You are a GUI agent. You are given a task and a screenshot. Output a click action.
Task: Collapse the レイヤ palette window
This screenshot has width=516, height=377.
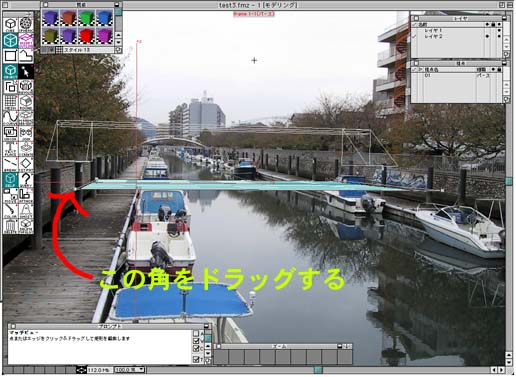pyautogui.click(x=505, y=19)
